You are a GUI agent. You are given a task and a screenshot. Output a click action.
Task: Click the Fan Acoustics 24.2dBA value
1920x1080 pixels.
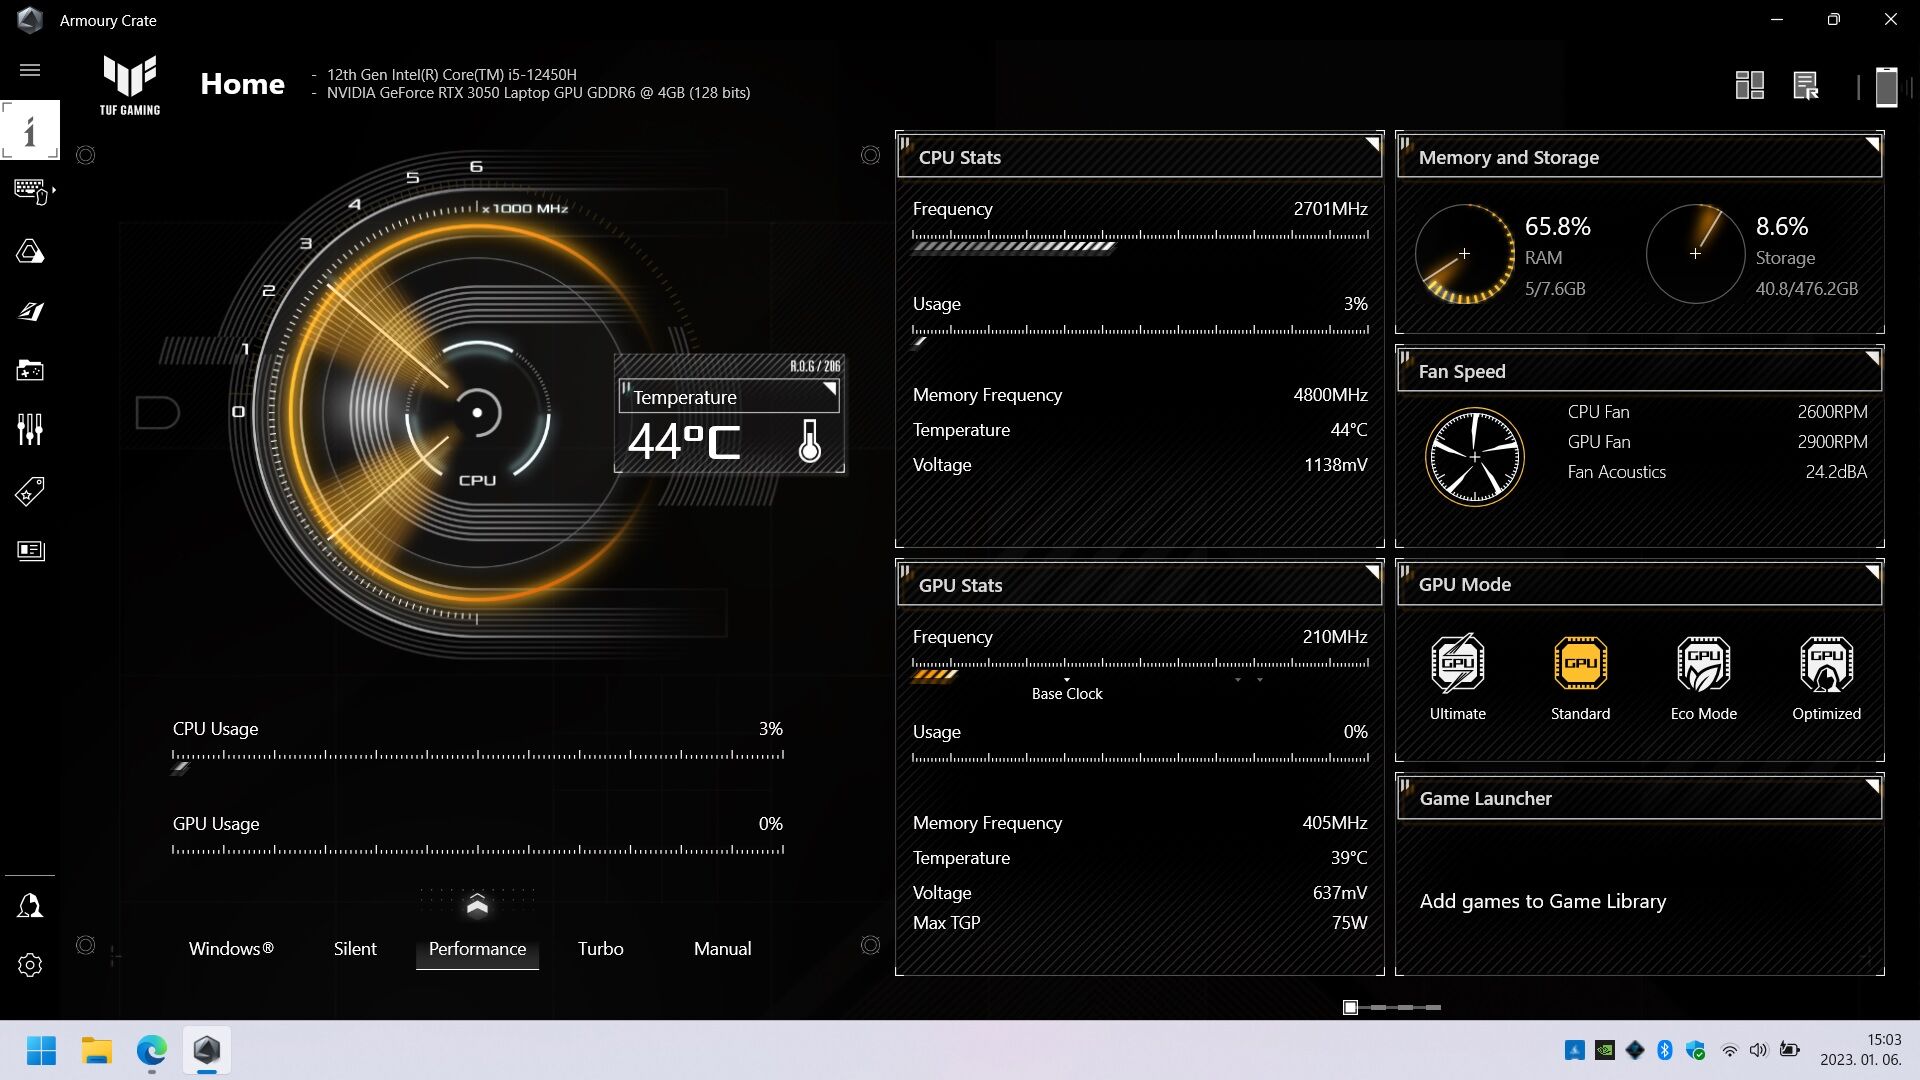coord(1836,472)
